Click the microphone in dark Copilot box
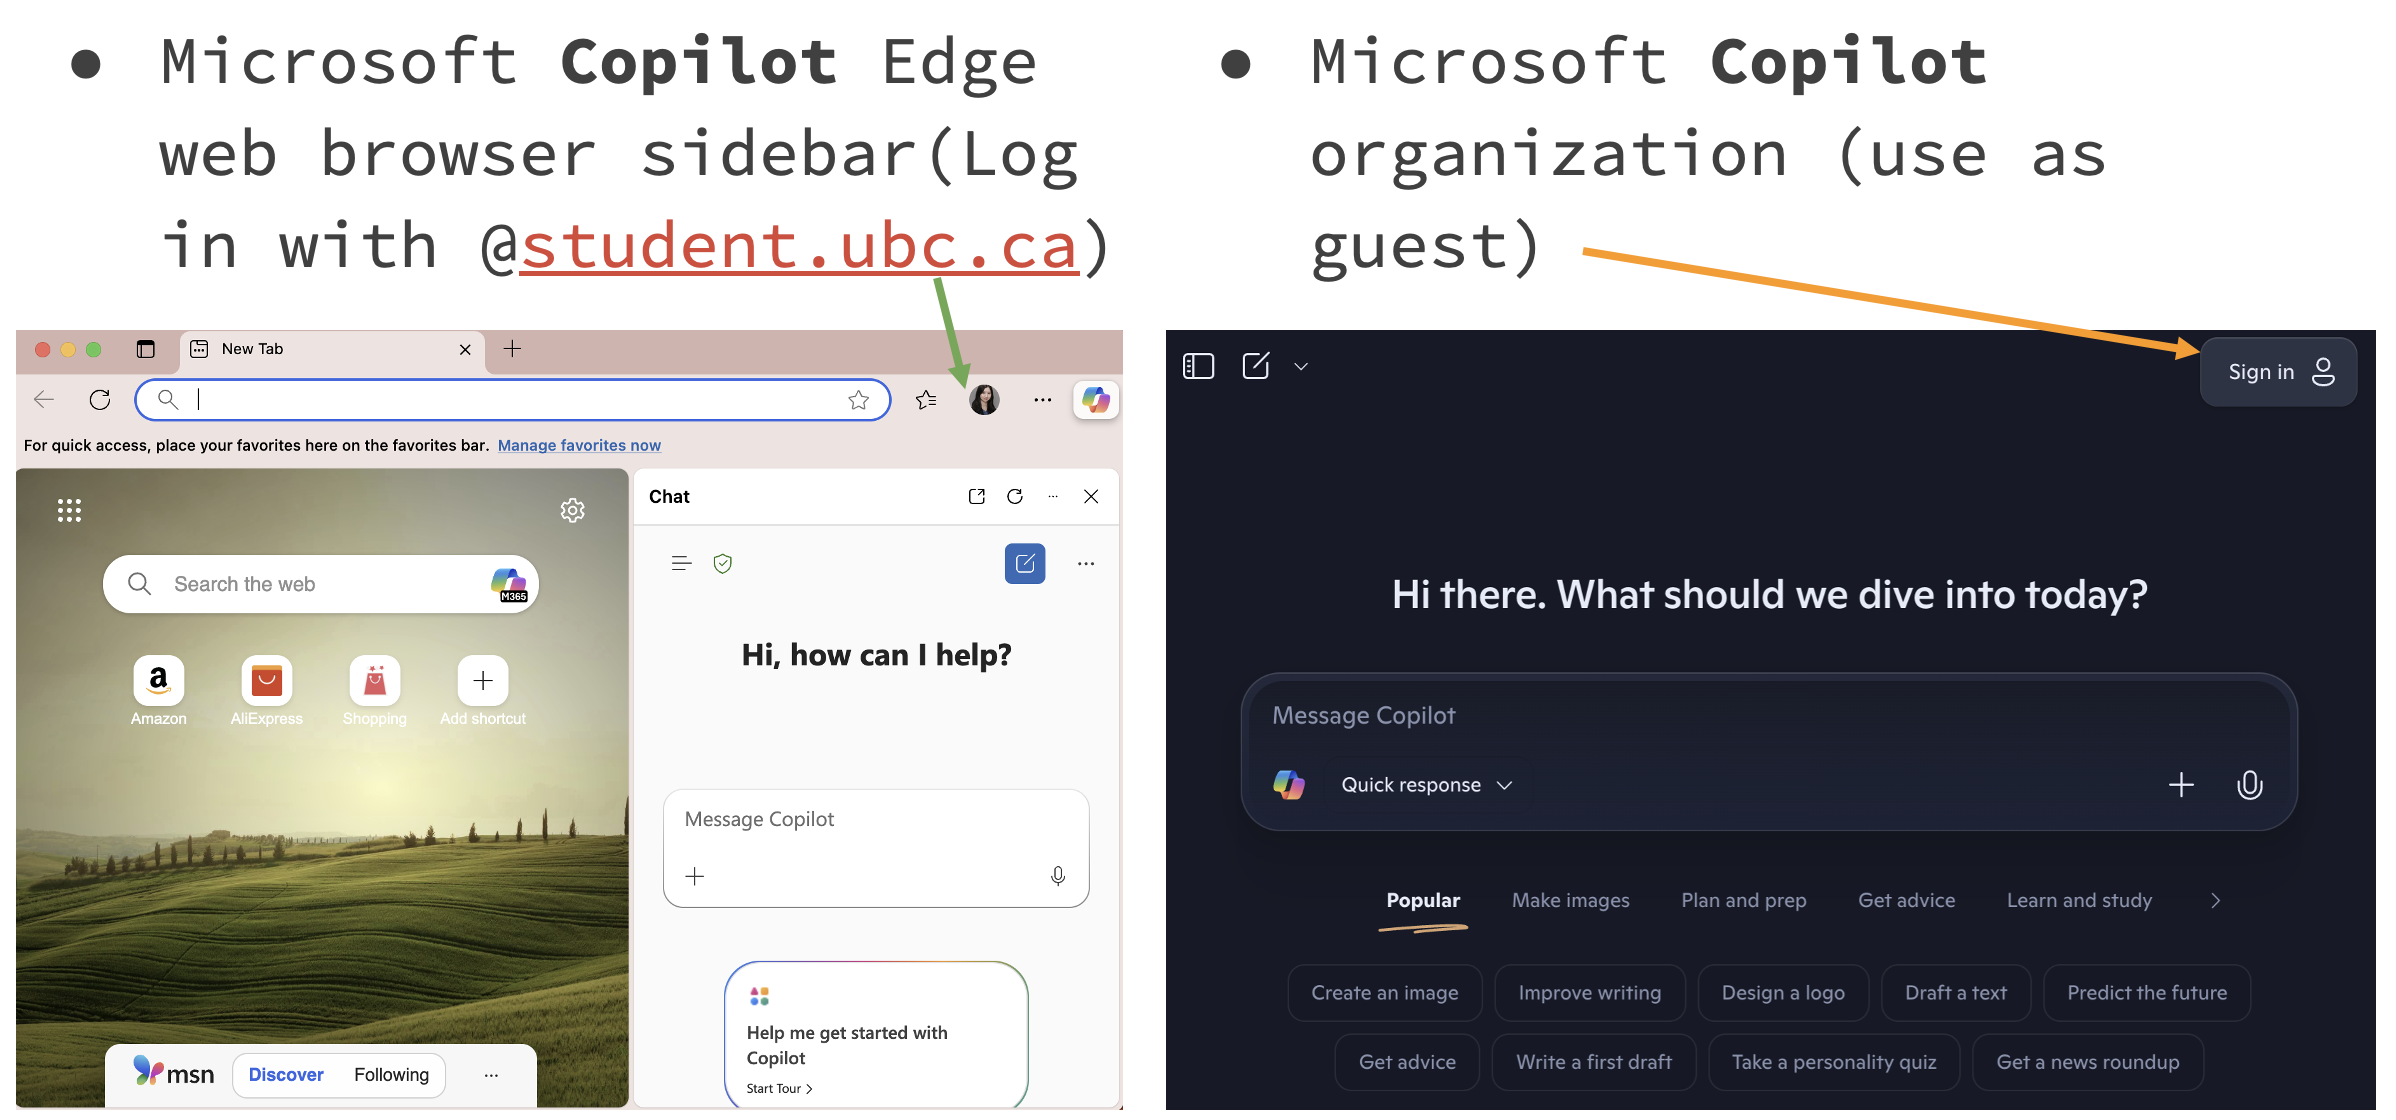 click(x=2249, y=785)
